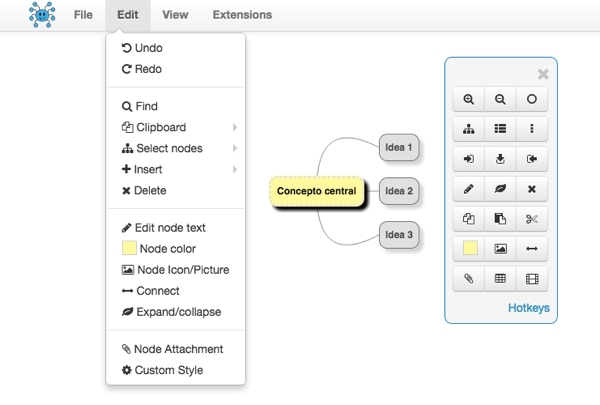
Task: Close the floating toolbar panel
Action: (543, 73)
